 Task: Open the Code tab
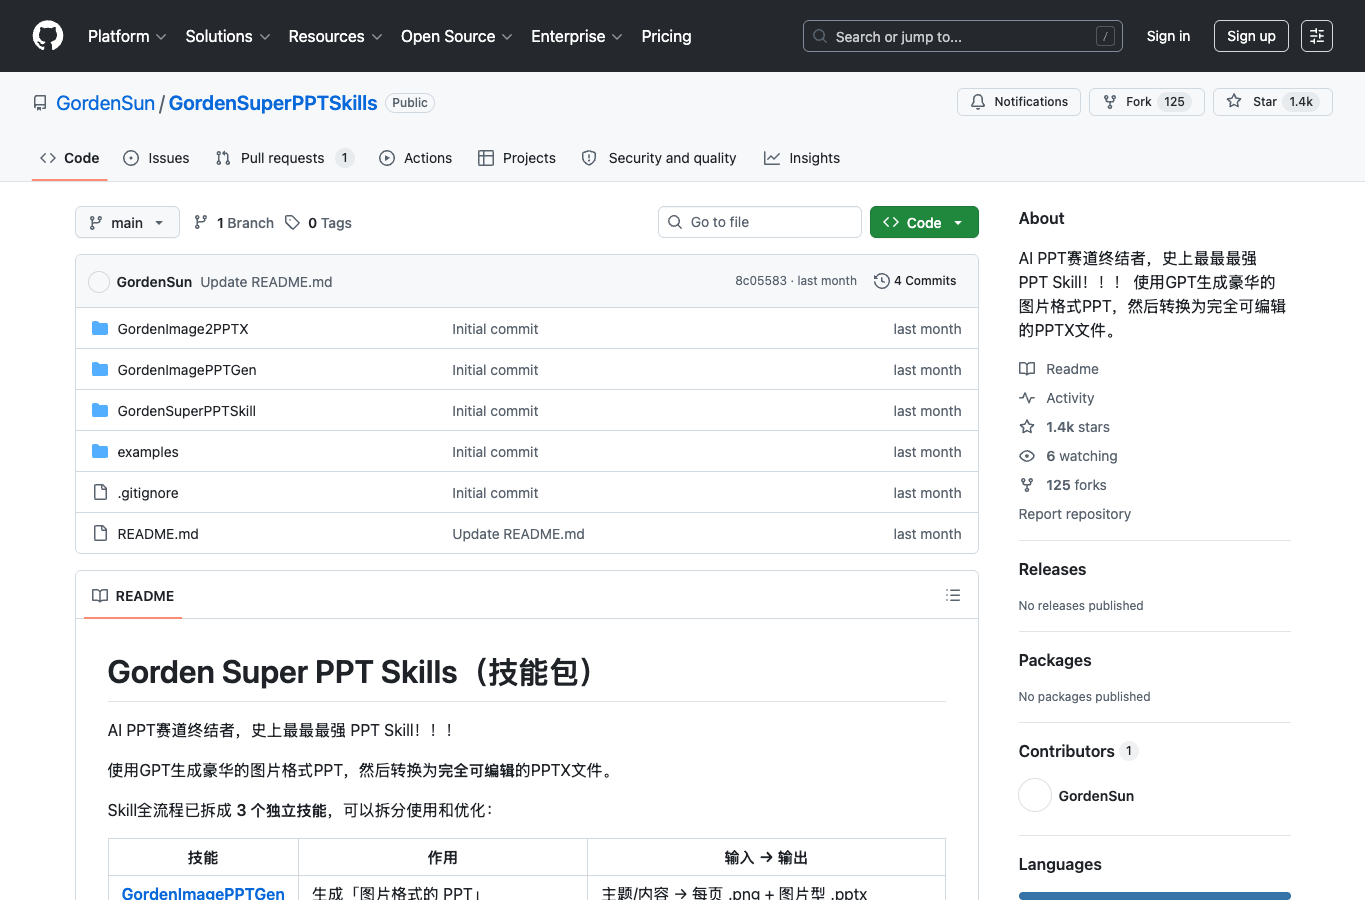pos(70,158)
